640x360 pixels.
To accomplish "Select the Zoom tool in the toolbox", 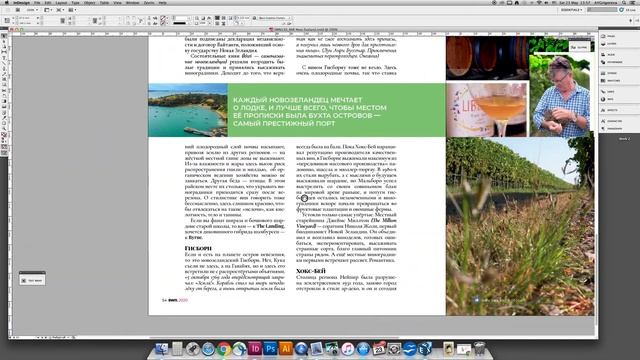I will click(4, 128).
